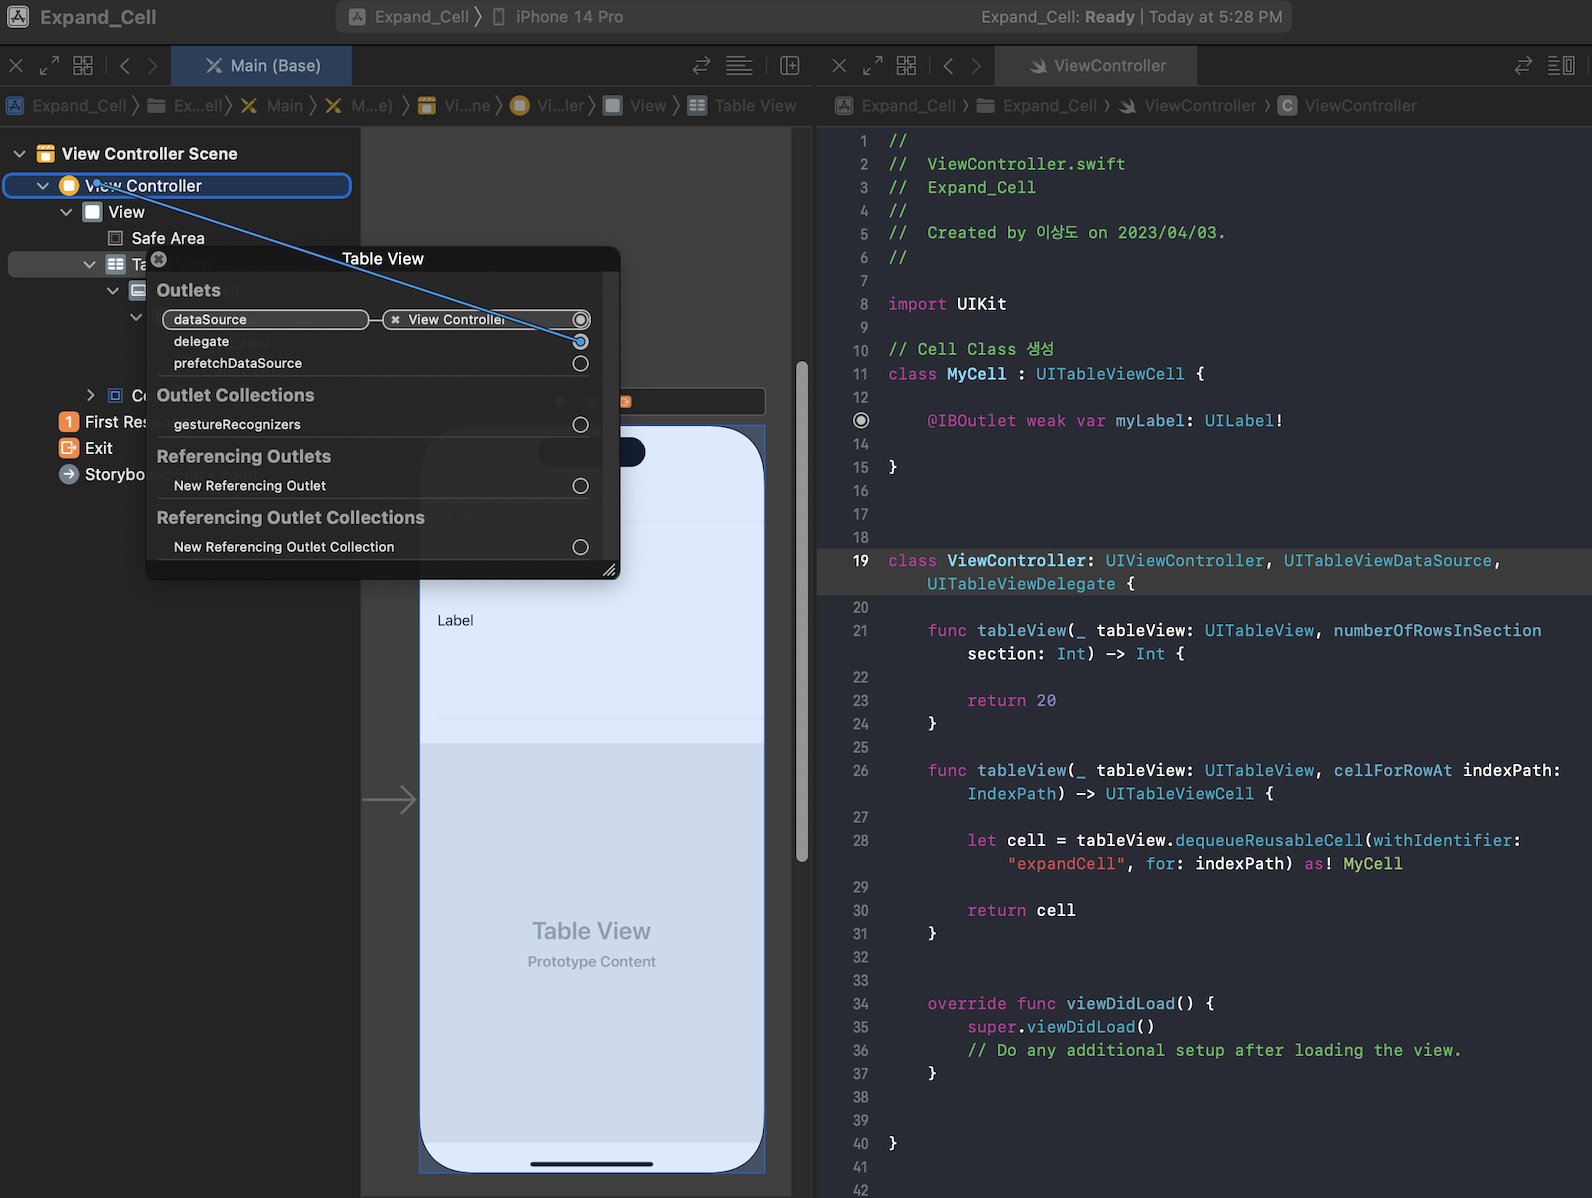Click the Expand_Cell folder breadcrumb in the code editor

tap(1037, 106)
